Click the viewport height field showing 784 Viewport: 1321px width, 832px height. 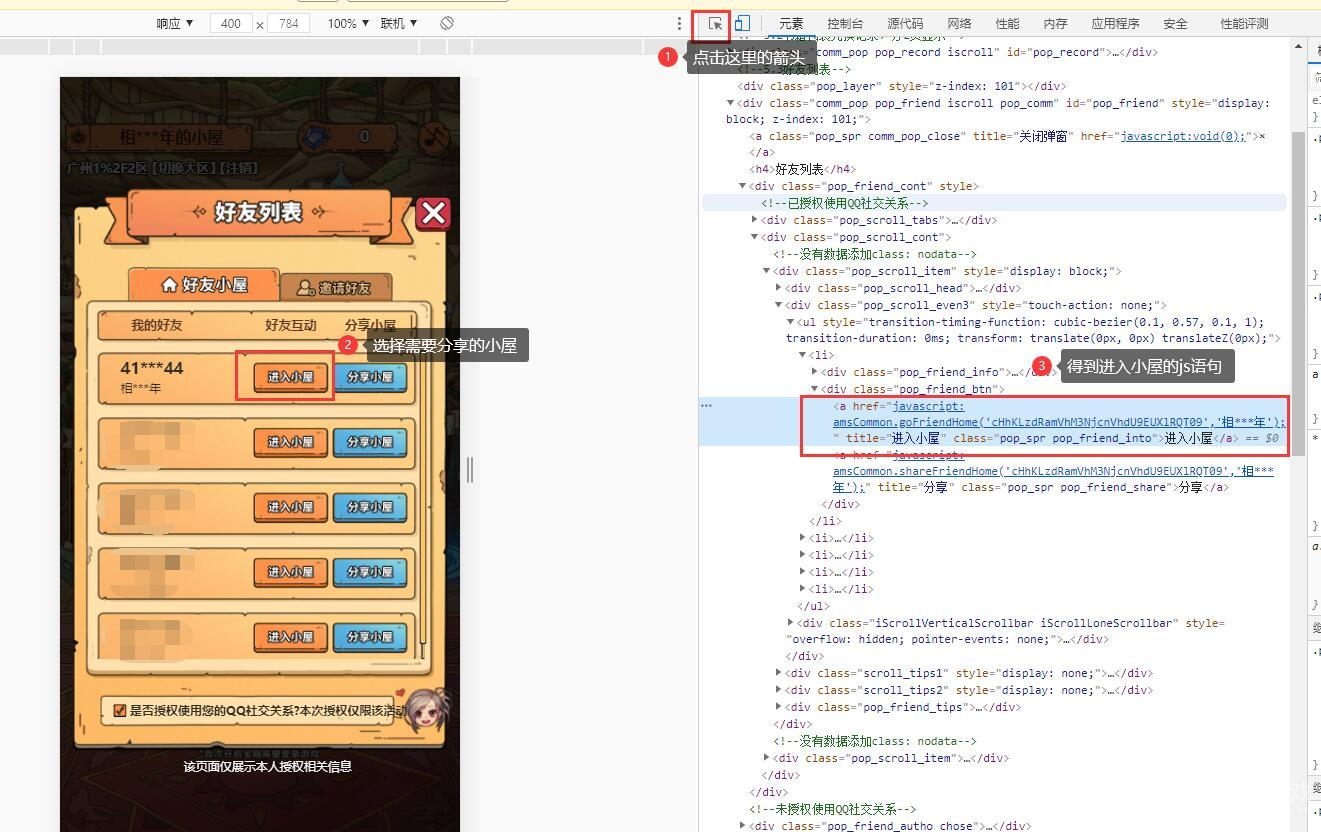(x=289, y=23)
